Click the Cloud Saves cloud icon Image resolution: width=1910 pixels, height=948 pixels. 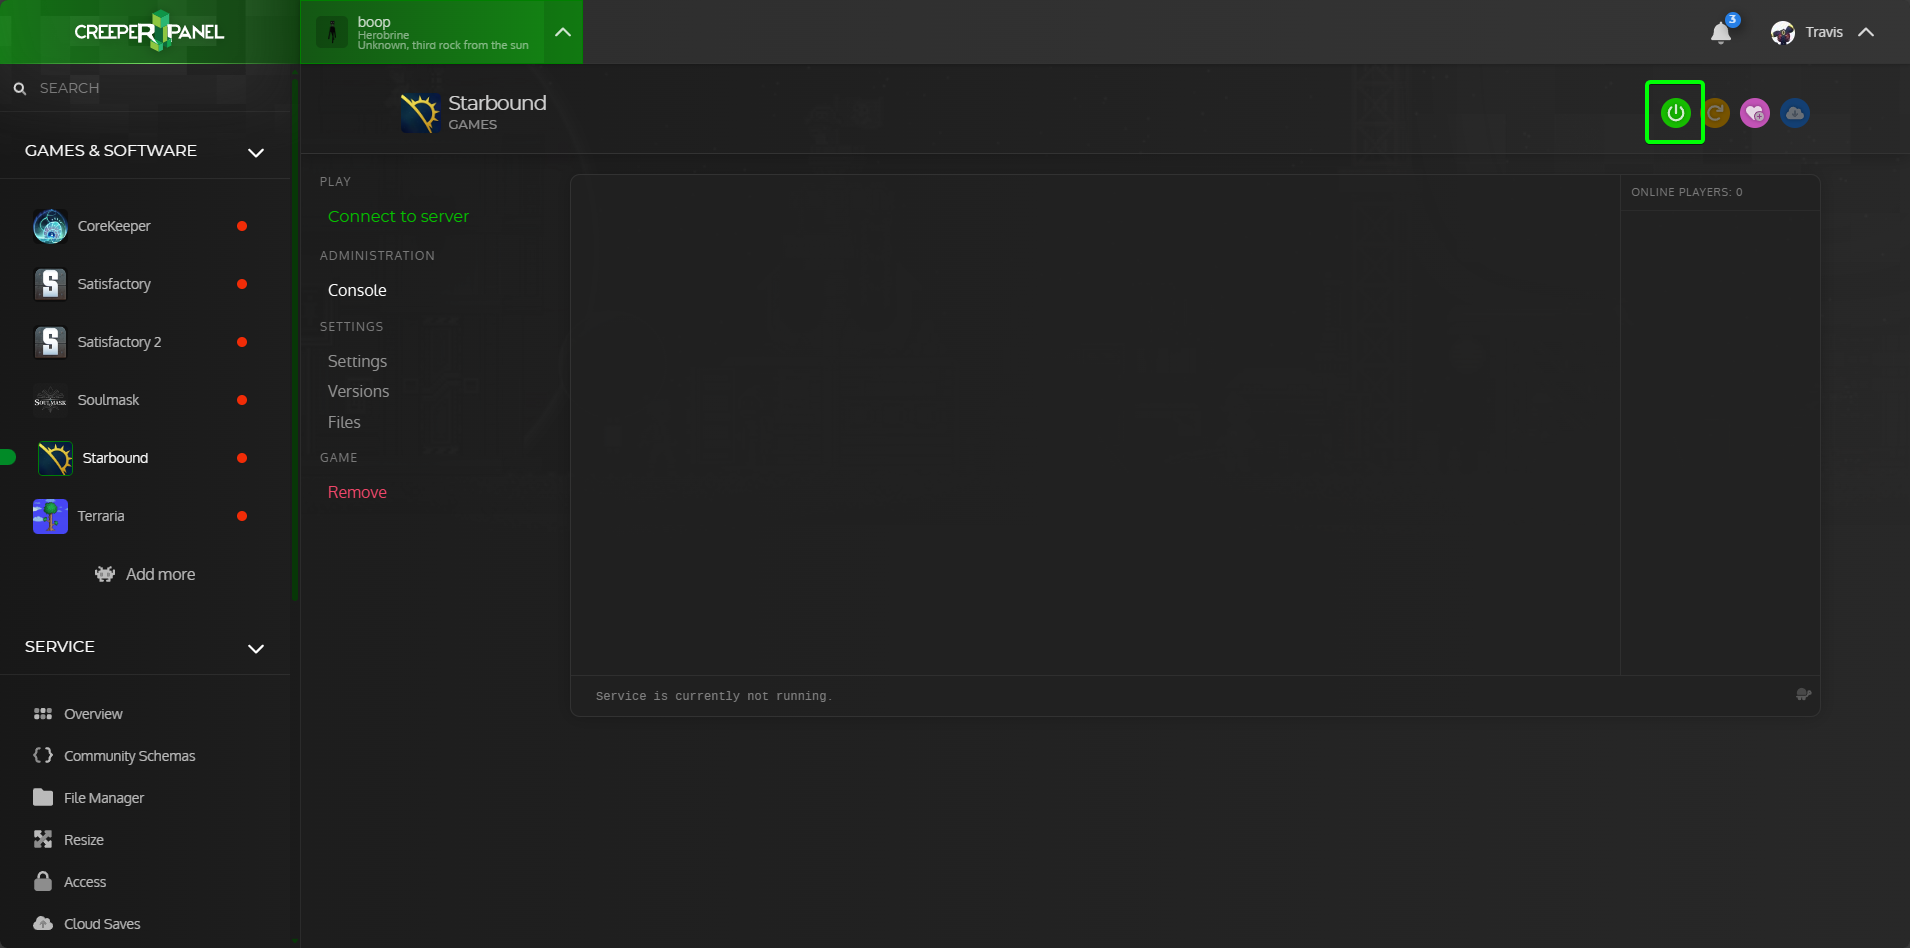point(43,923)
